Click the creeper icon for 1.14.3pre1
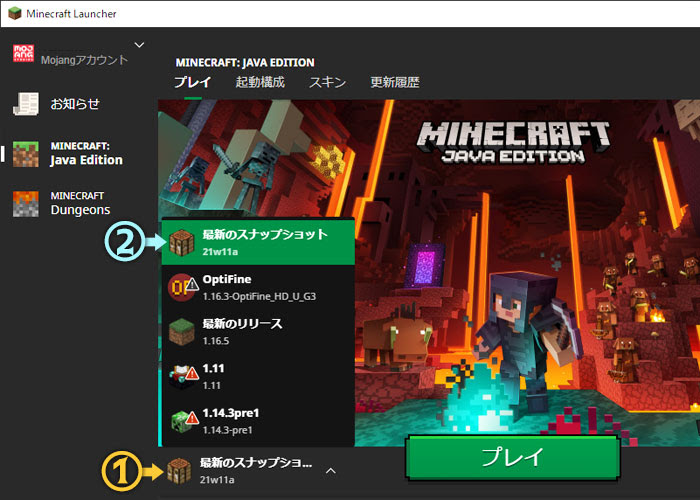This screenshot has width=700, height=500. pos(184,421)
